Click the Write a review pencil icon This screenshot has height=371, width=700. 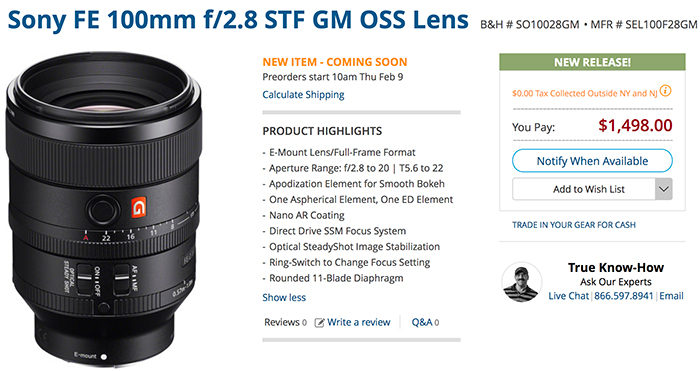pos(319,322)
